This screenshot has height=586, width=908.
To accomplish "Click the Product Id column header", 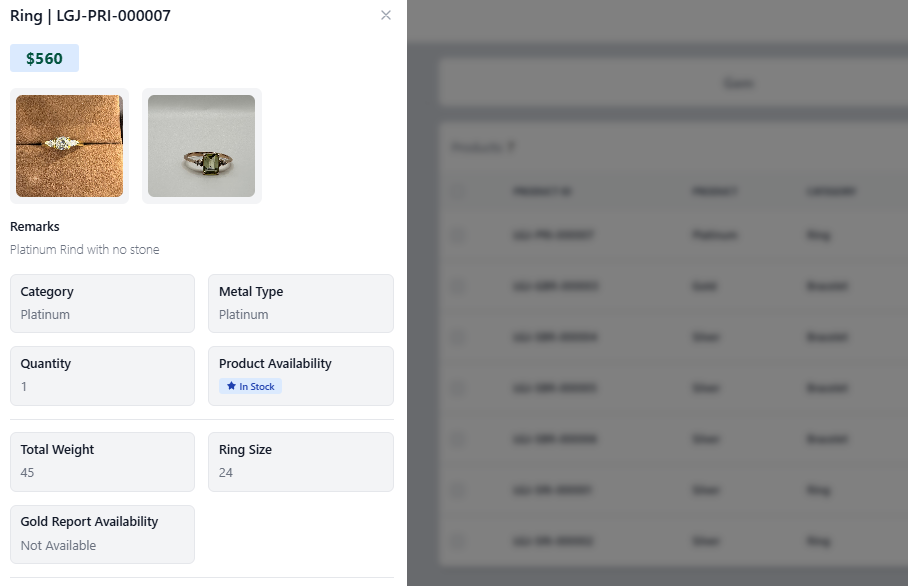I will click(x=542, y=191).
